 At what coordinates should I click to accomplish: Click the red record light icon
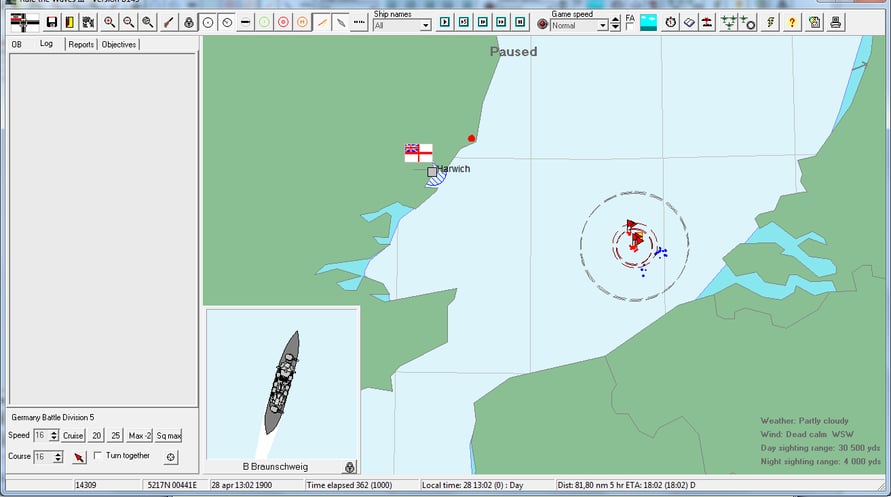pyautogui.click(x=543, y=25)
